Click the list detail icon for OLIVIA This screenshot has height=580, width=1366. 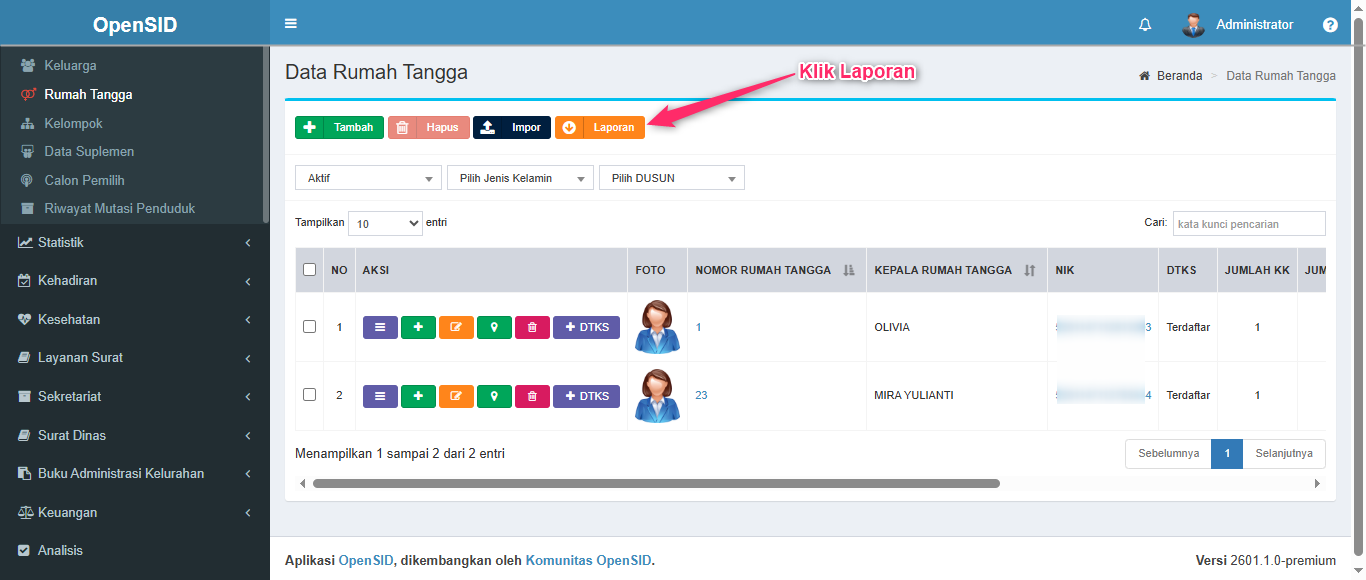pyautogui.click(x=380, y=327)
